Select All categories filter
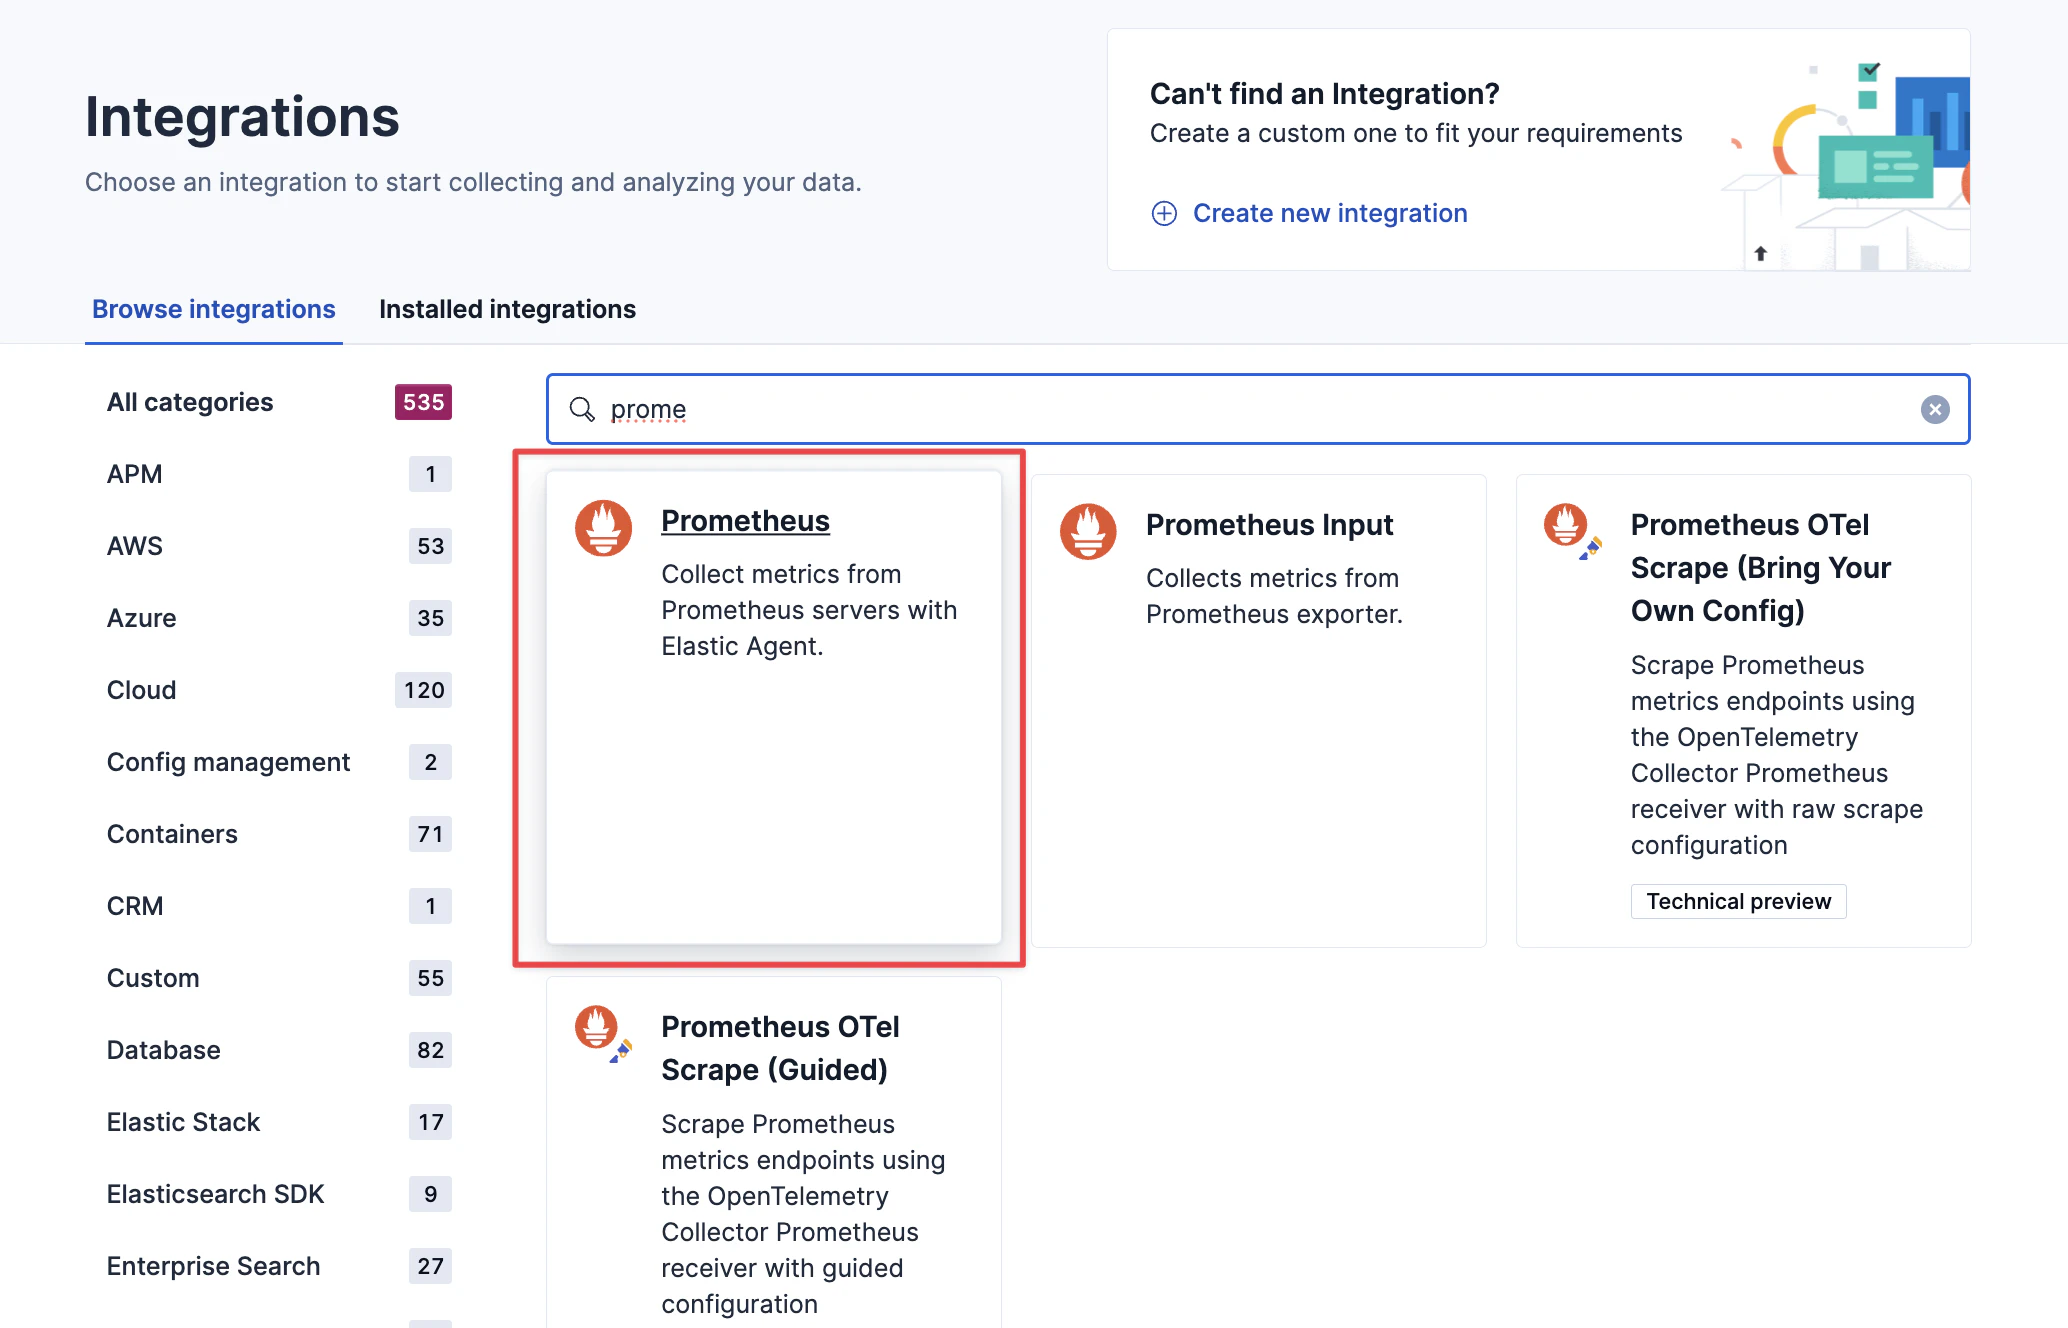Viewport: 2068px width, 1328px height. (190, 402)
